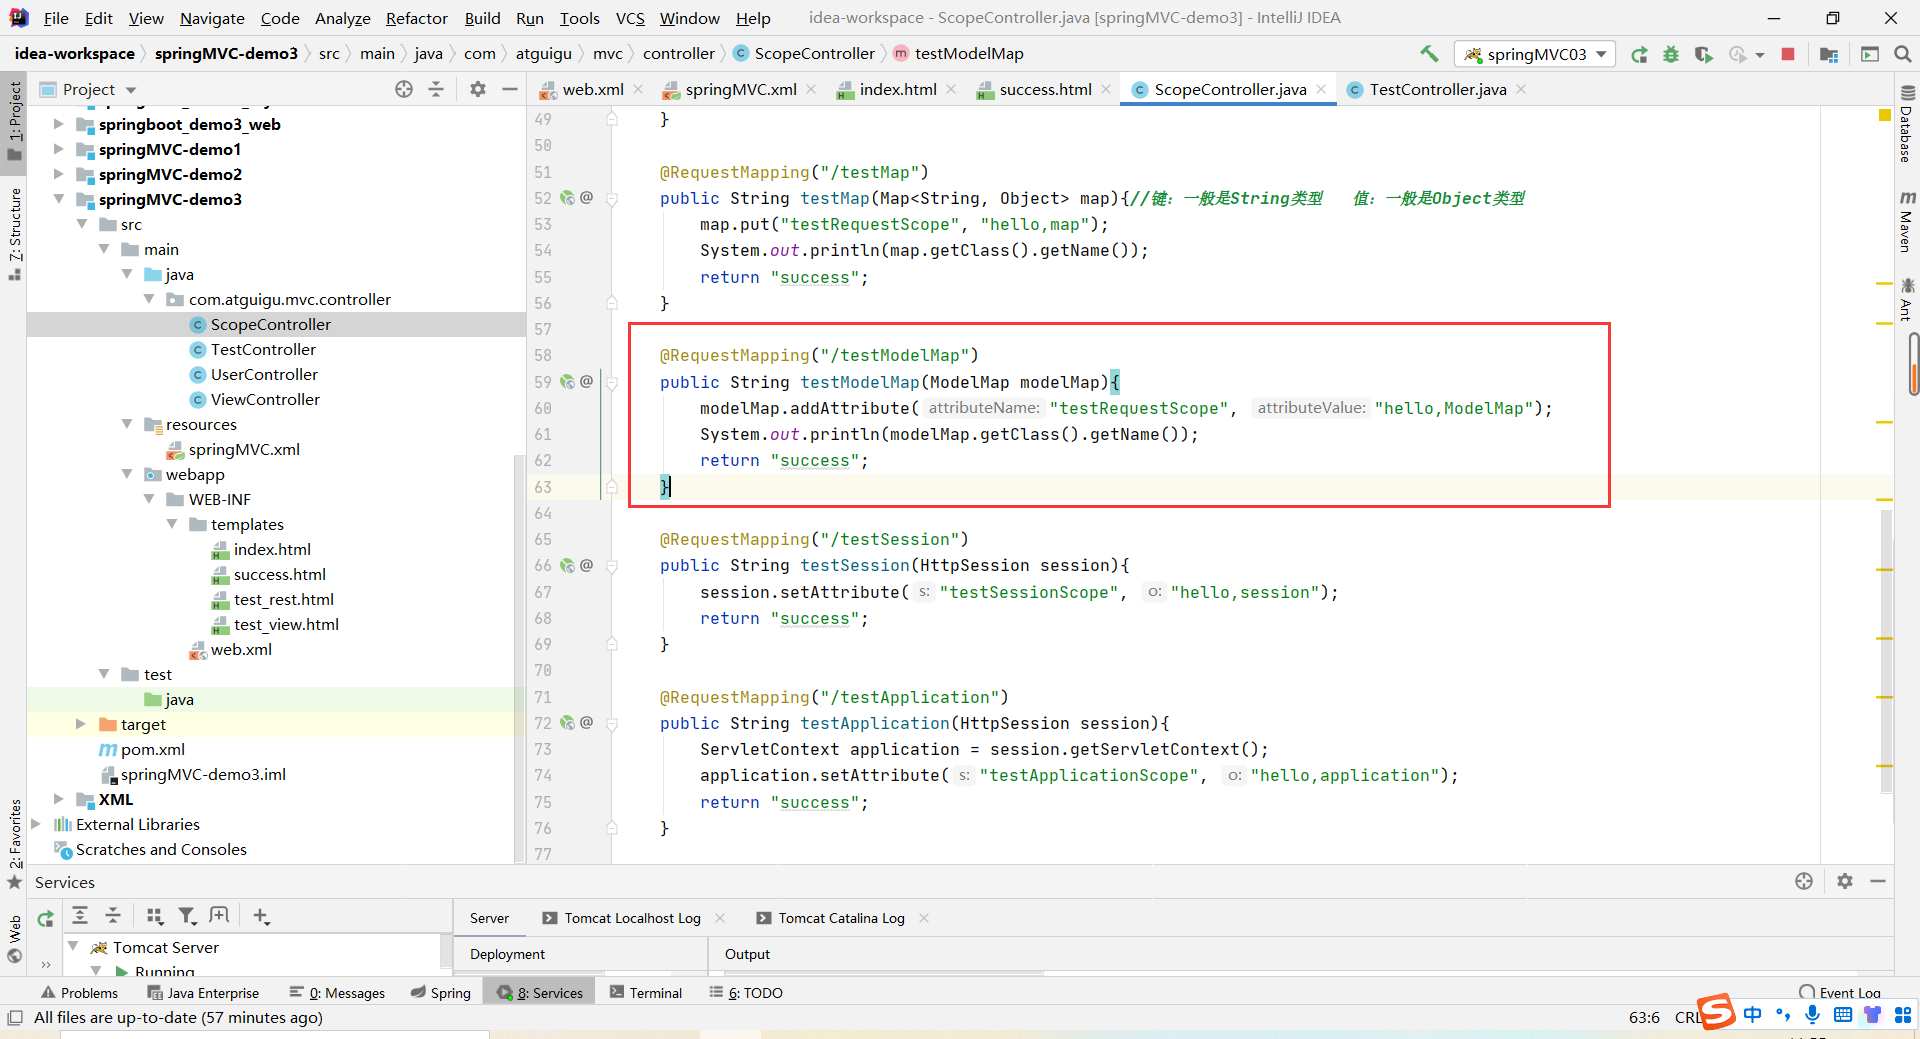Image resolution: width=1920 pixels, height=1039 pixels.
Task: Collapse all in Project panel toolbar
Action: point(436,89)
